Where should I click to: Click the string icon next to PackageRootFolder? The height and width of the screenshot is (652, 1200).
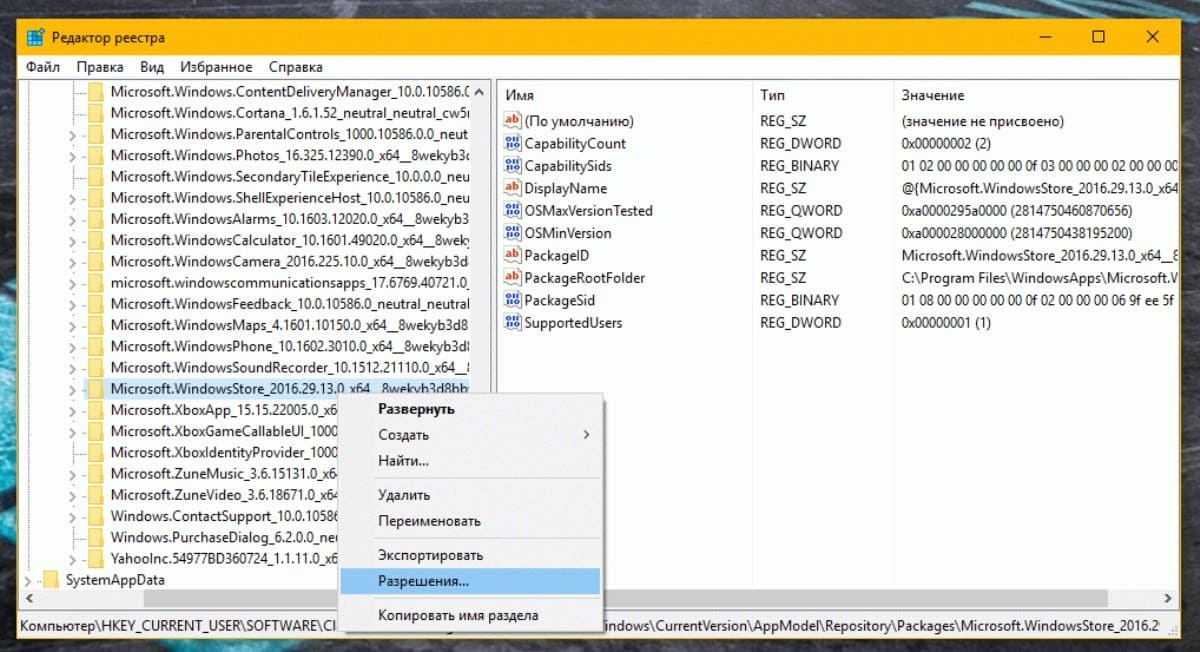pos(513,278)
